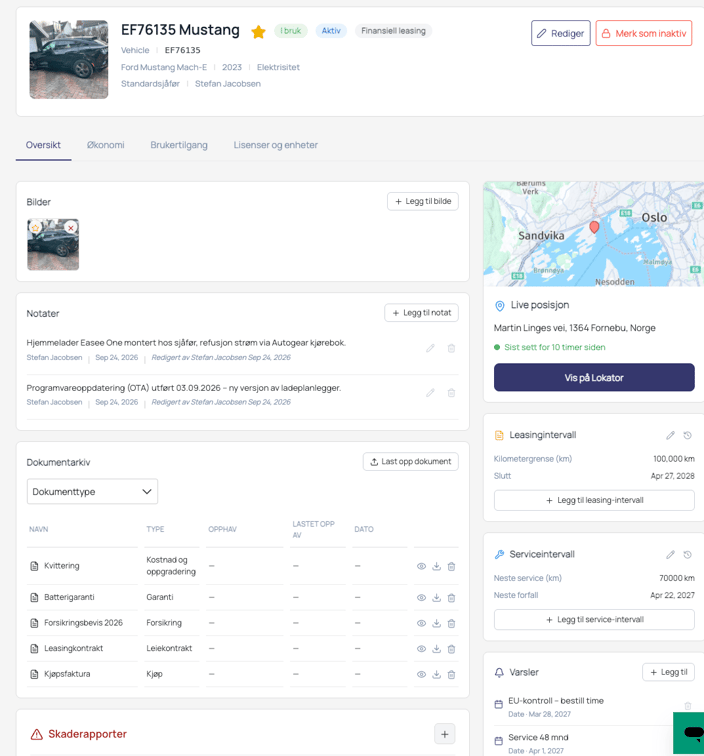Open the chat widget icon

pyautogui.click(x=691, y=733)
